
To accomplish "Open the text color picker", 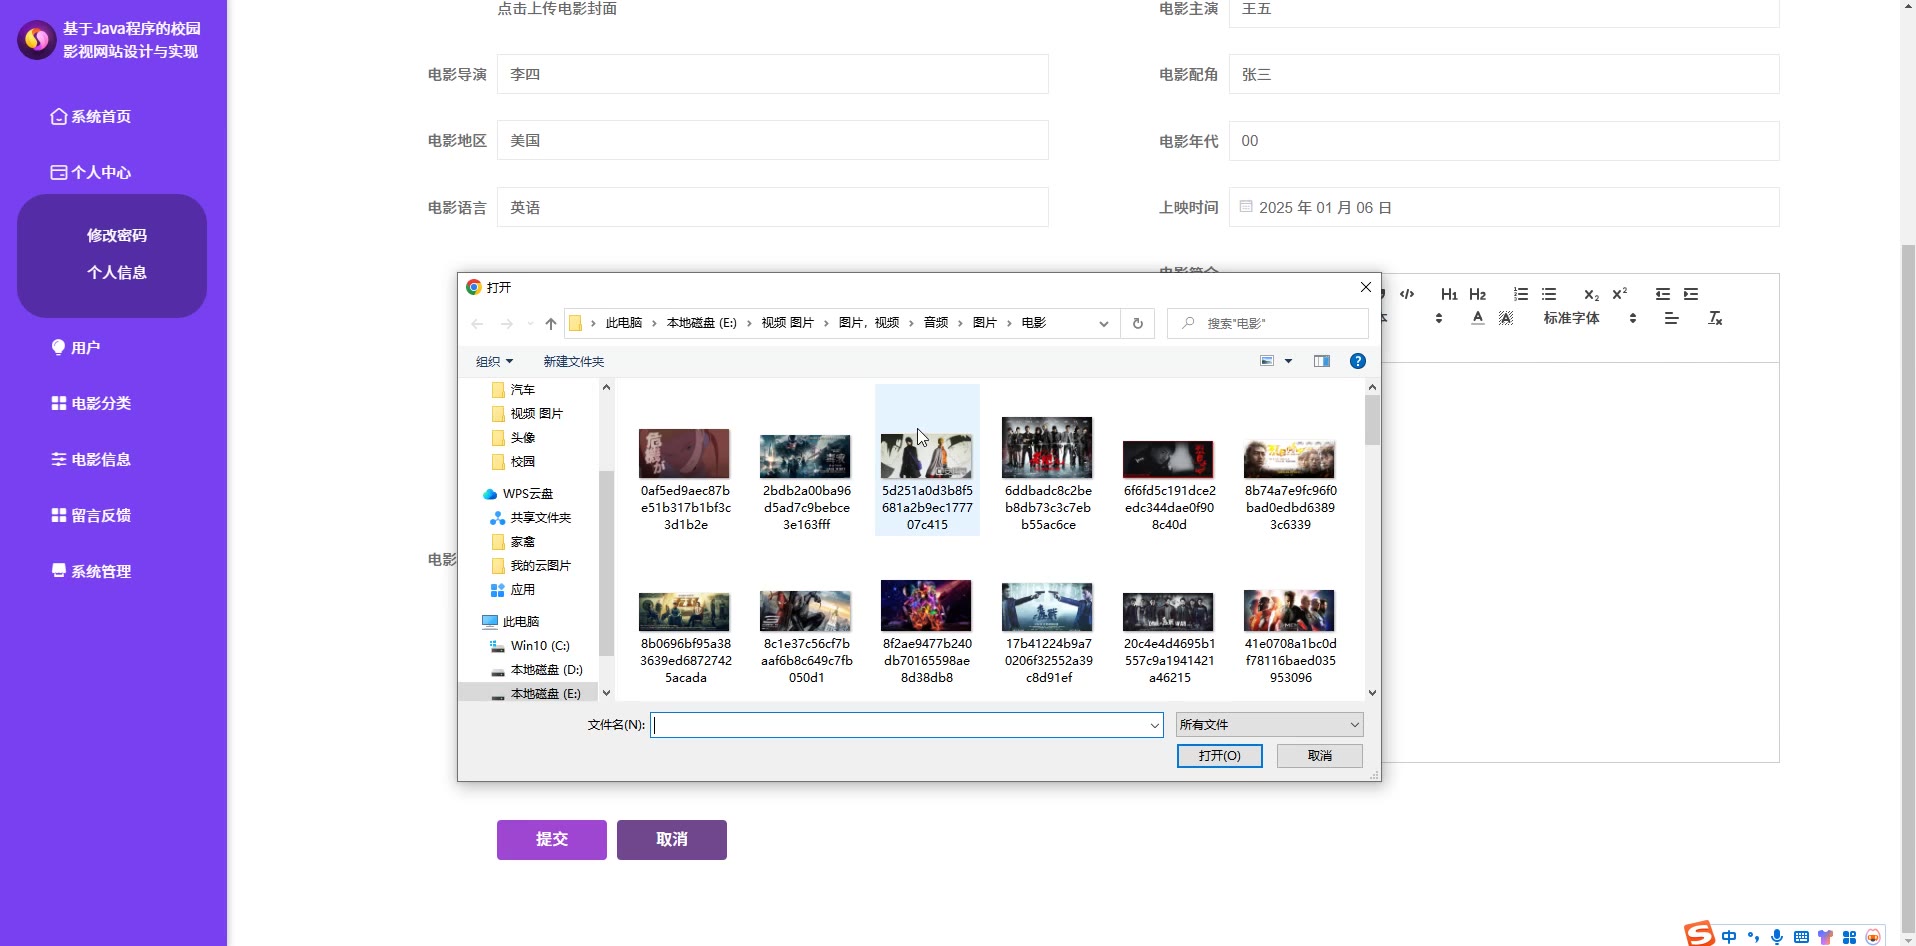I will tap(1478, 318).
